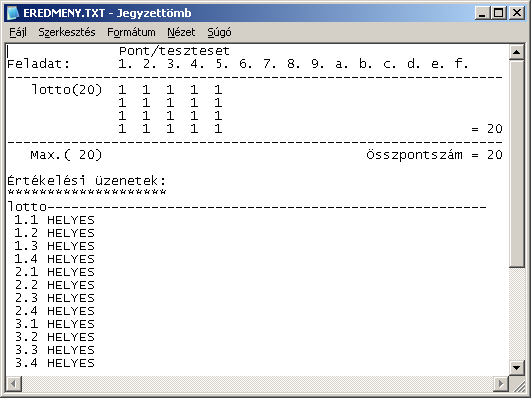531x398 pixels.
Task: Click the Notepad icon in title bar
Action: pos(13,13)
